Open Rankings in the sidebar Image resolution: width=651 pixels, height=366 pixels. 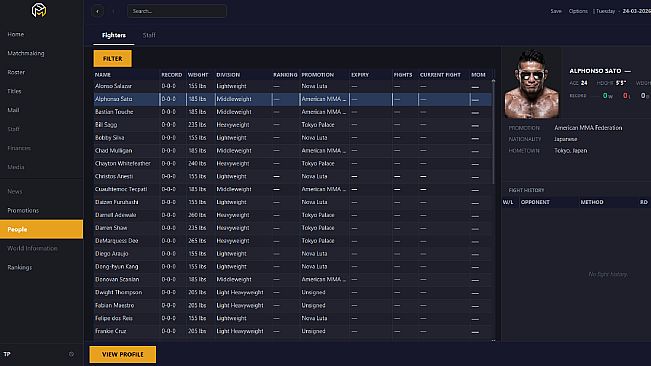(20, 267)
